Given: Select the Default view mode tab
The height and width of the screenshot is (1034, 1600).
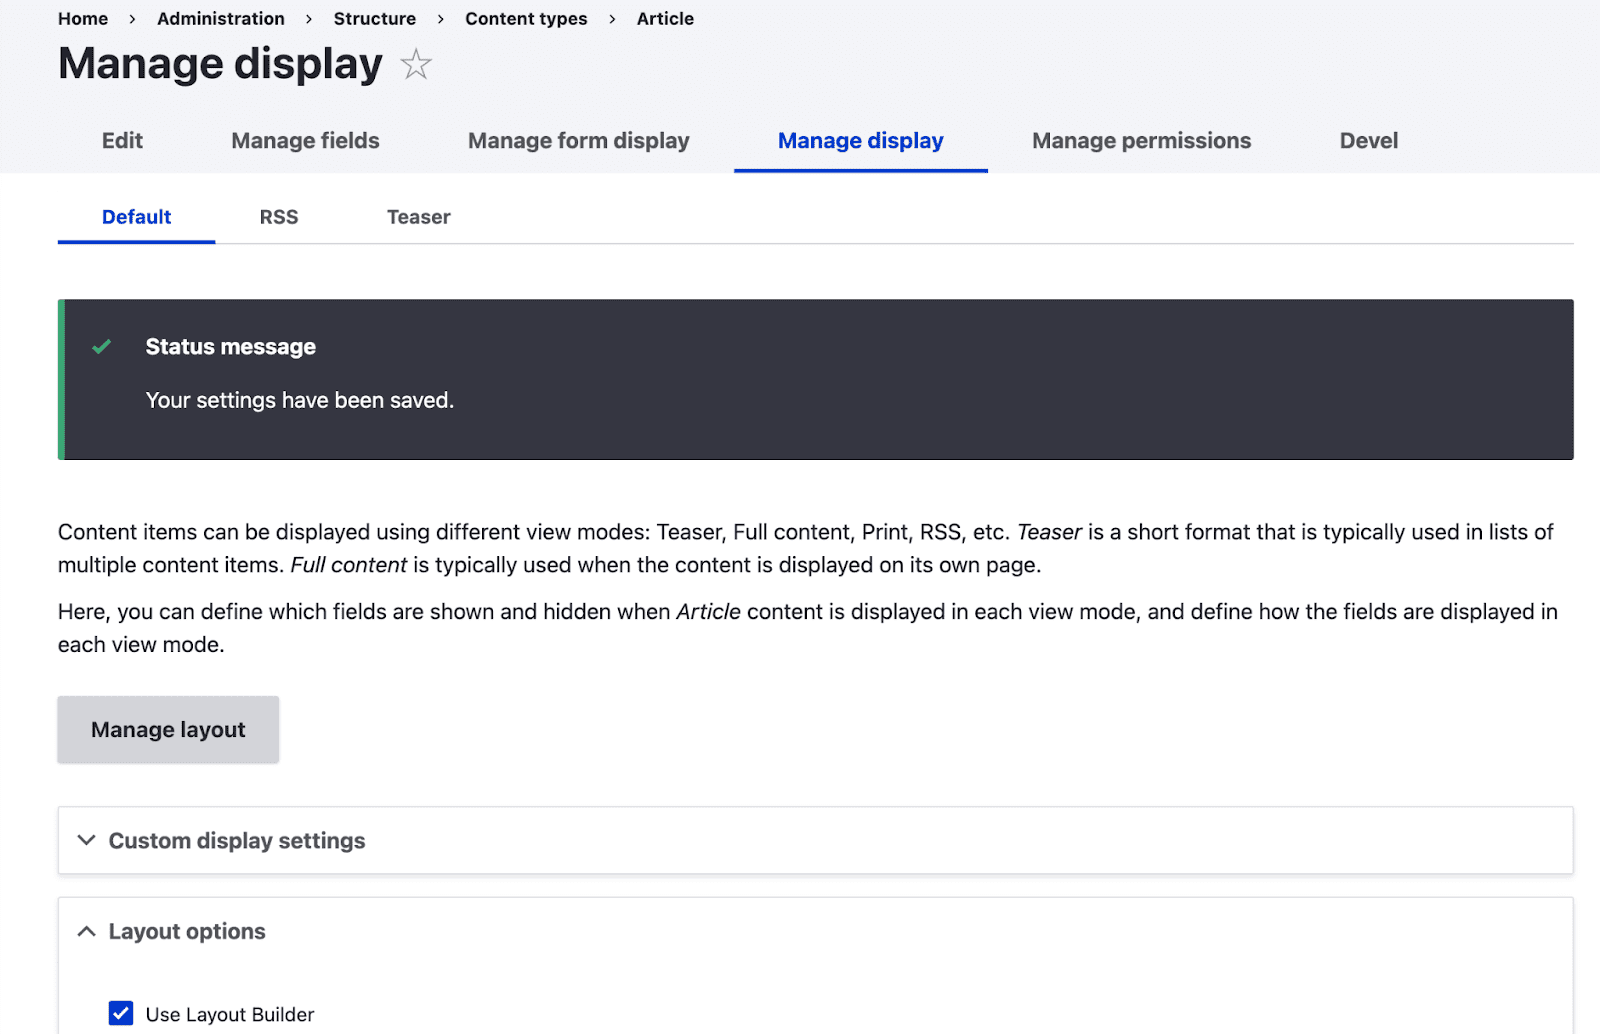Looking at the screenshot, I should click(136, 217).
